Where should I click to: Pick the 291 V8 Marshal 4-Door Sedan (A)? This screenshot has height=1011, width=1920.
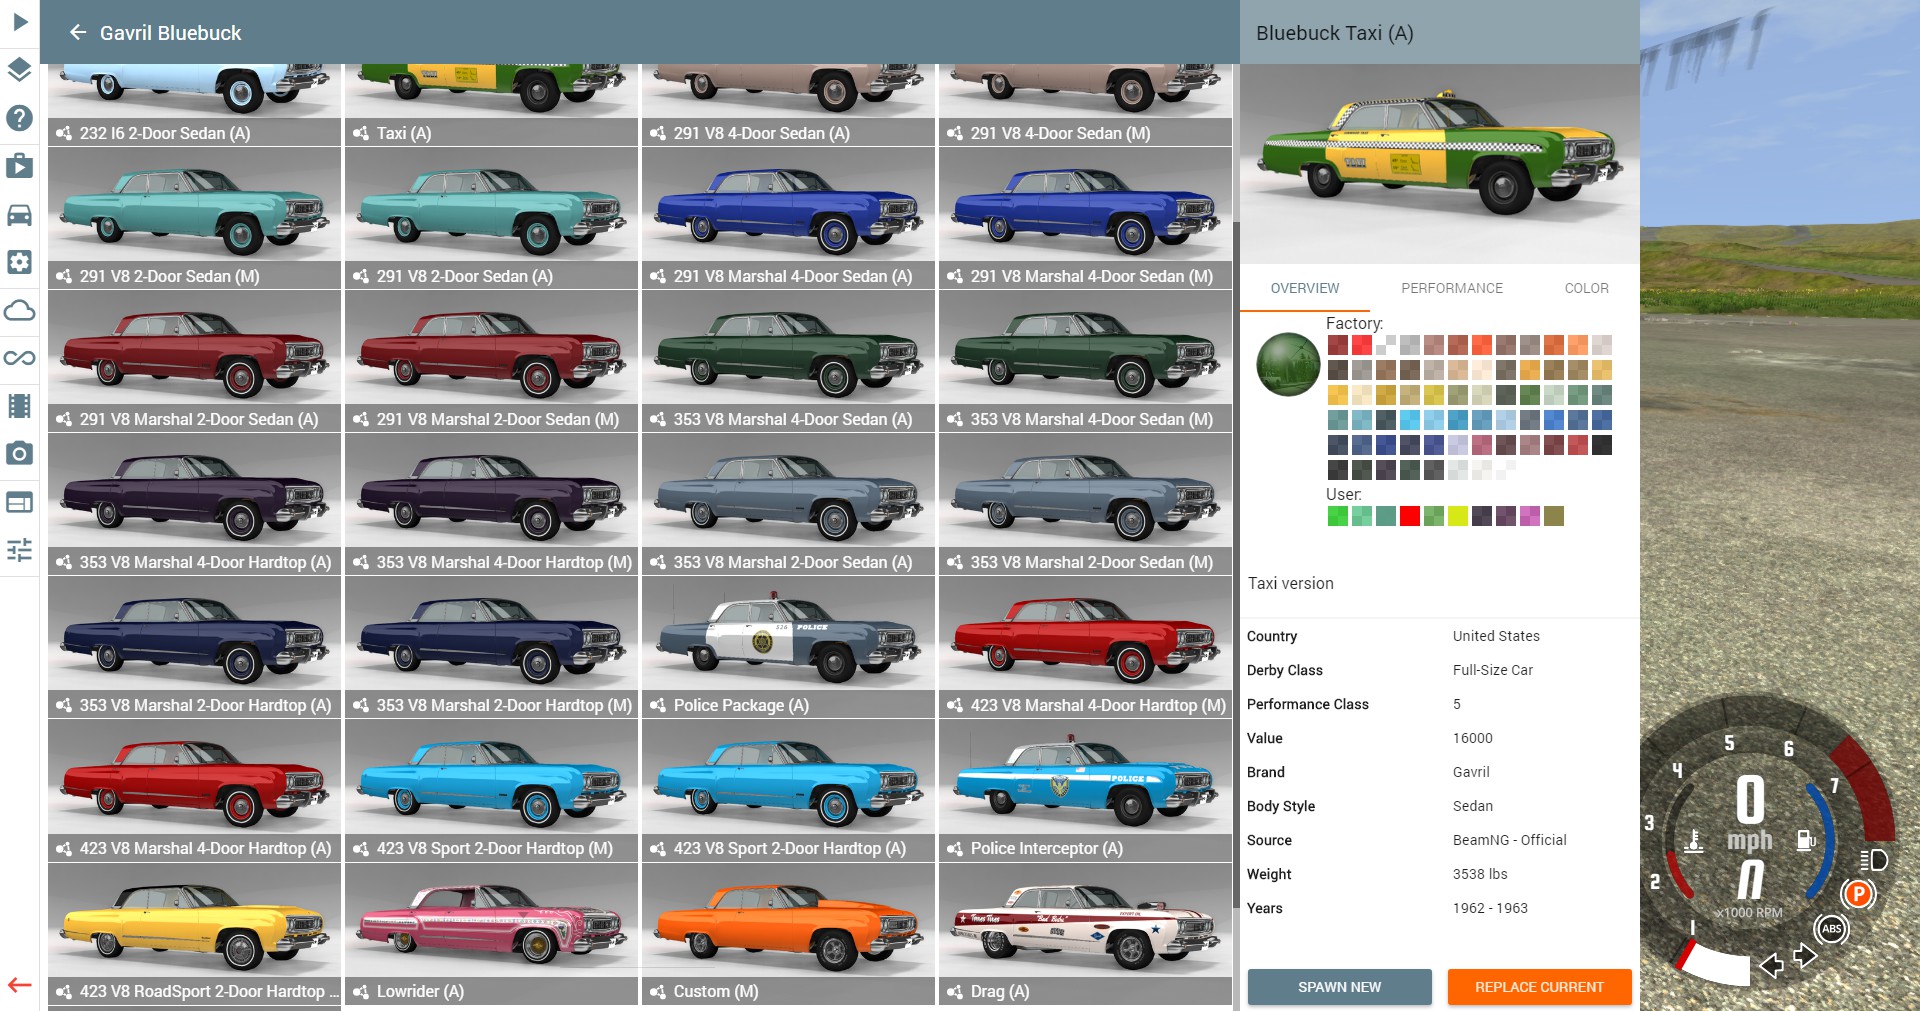(788, 218)
